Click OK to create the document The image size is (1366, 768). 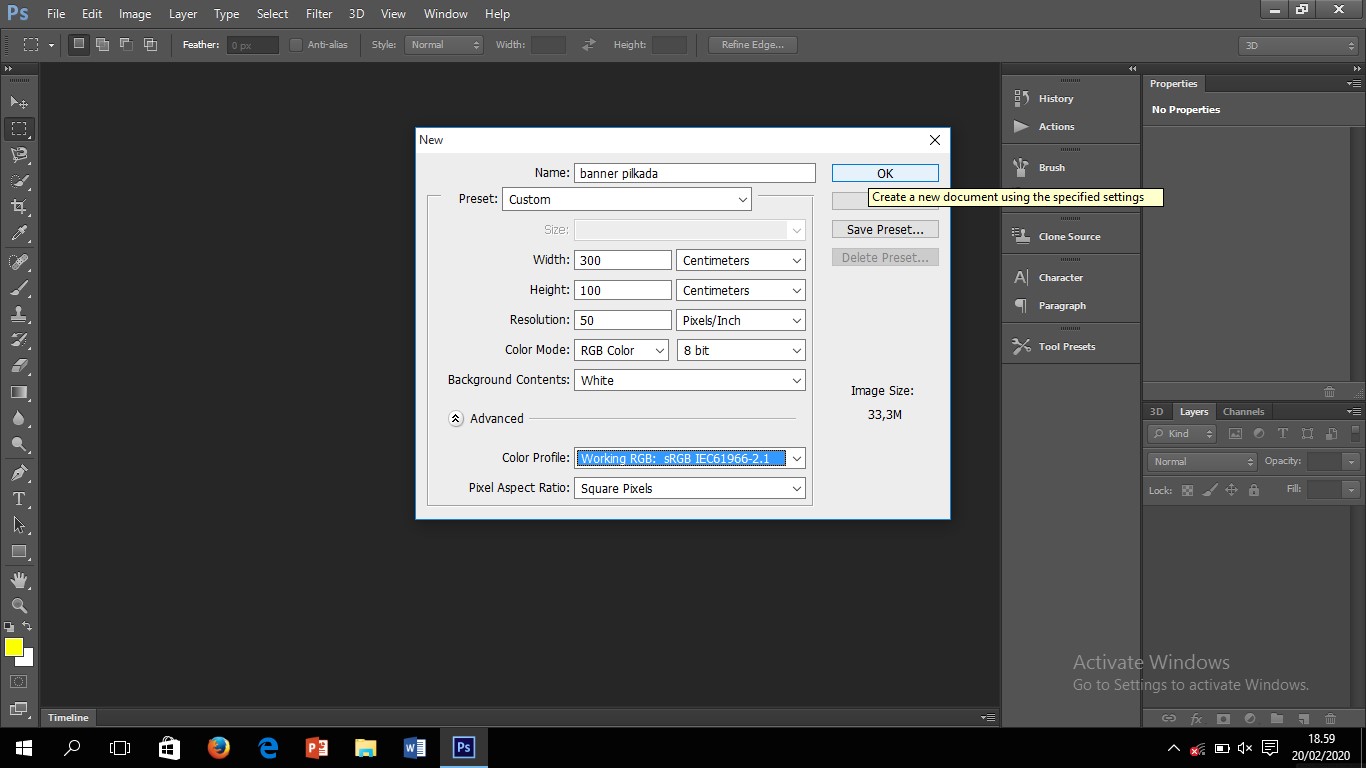pos(885,173)
